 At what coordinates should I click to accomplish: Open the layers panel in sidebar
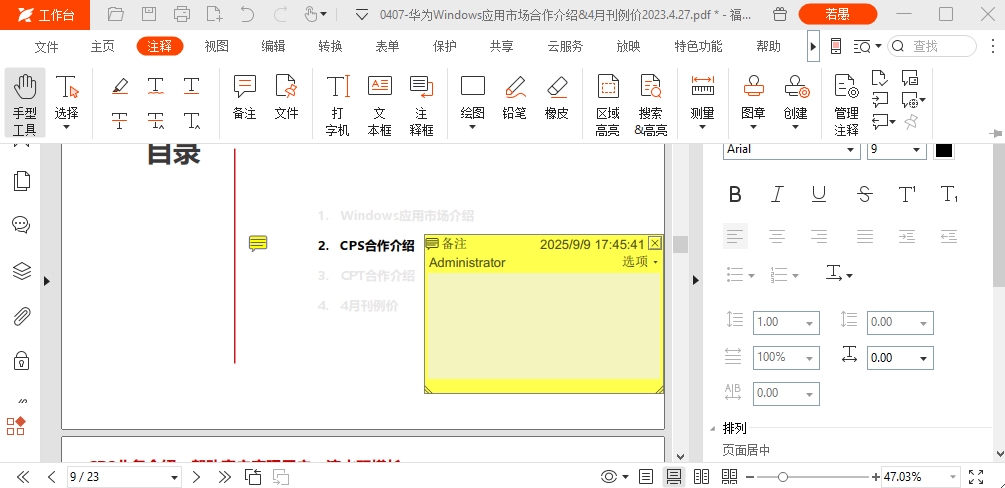pos(21,271)
